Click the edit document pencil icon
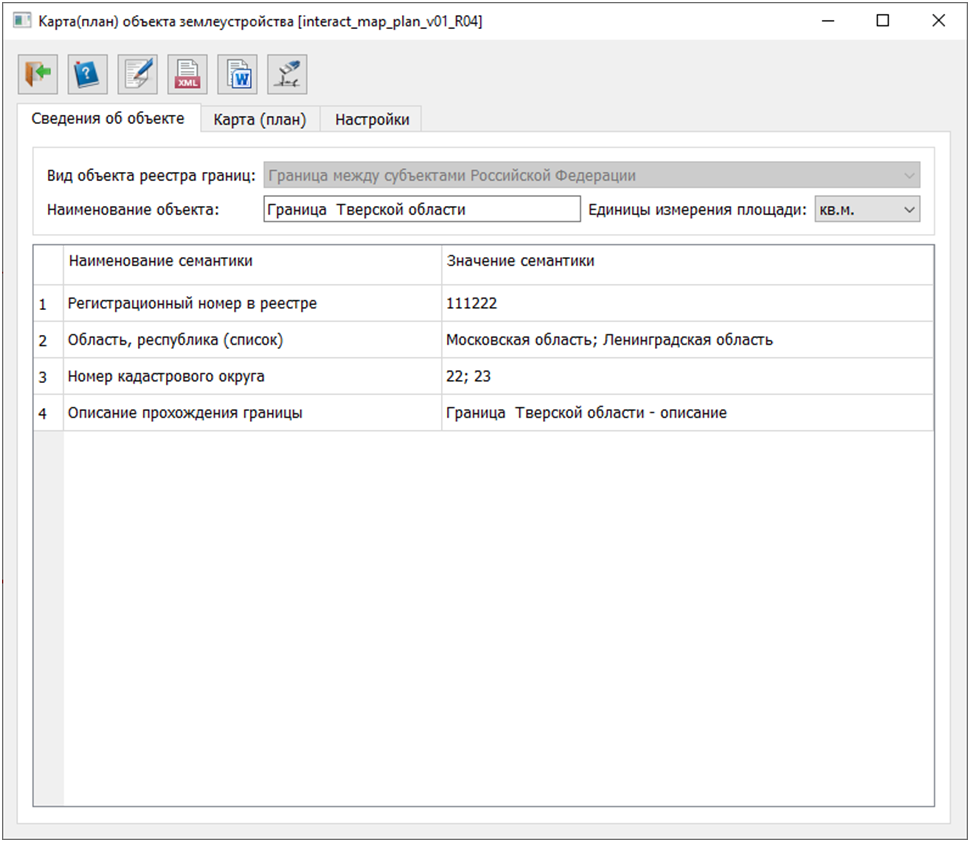Viewport: 970px width, 842px height. [x=138, y=74]
